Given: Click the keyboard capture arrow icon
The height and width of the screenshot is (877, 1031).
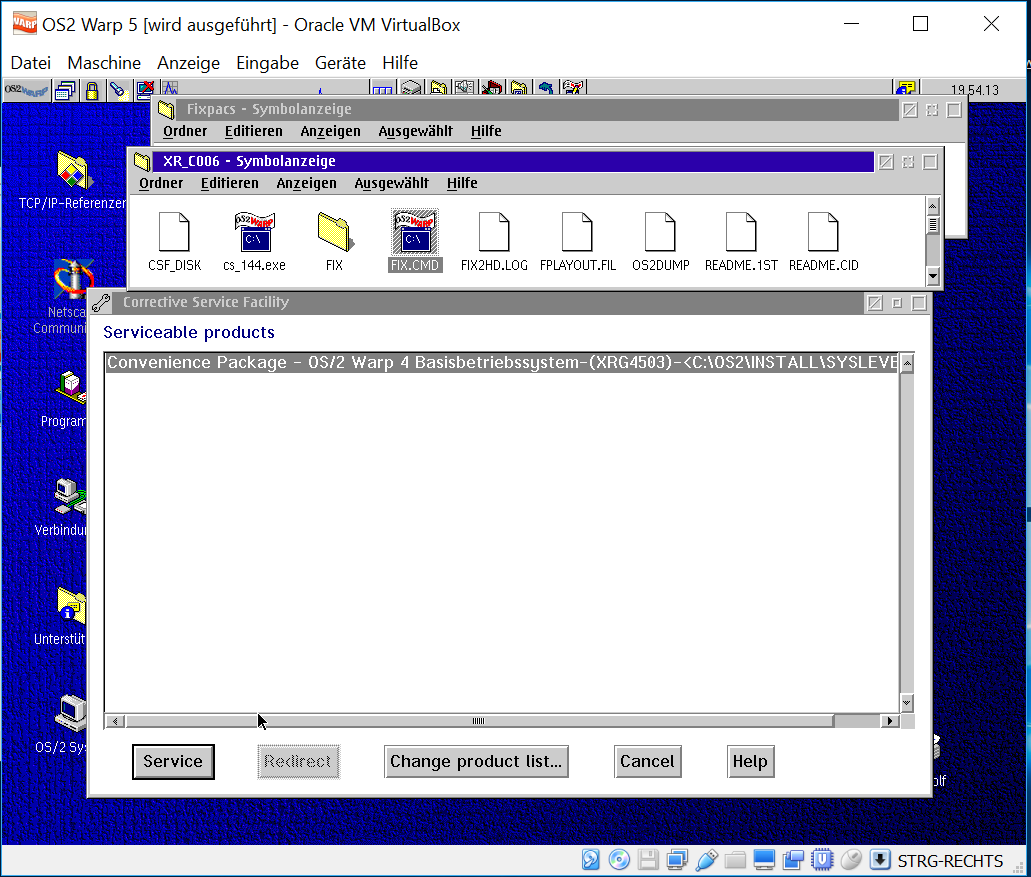Looking at the screenshot, I should click(x=880, y=859).
